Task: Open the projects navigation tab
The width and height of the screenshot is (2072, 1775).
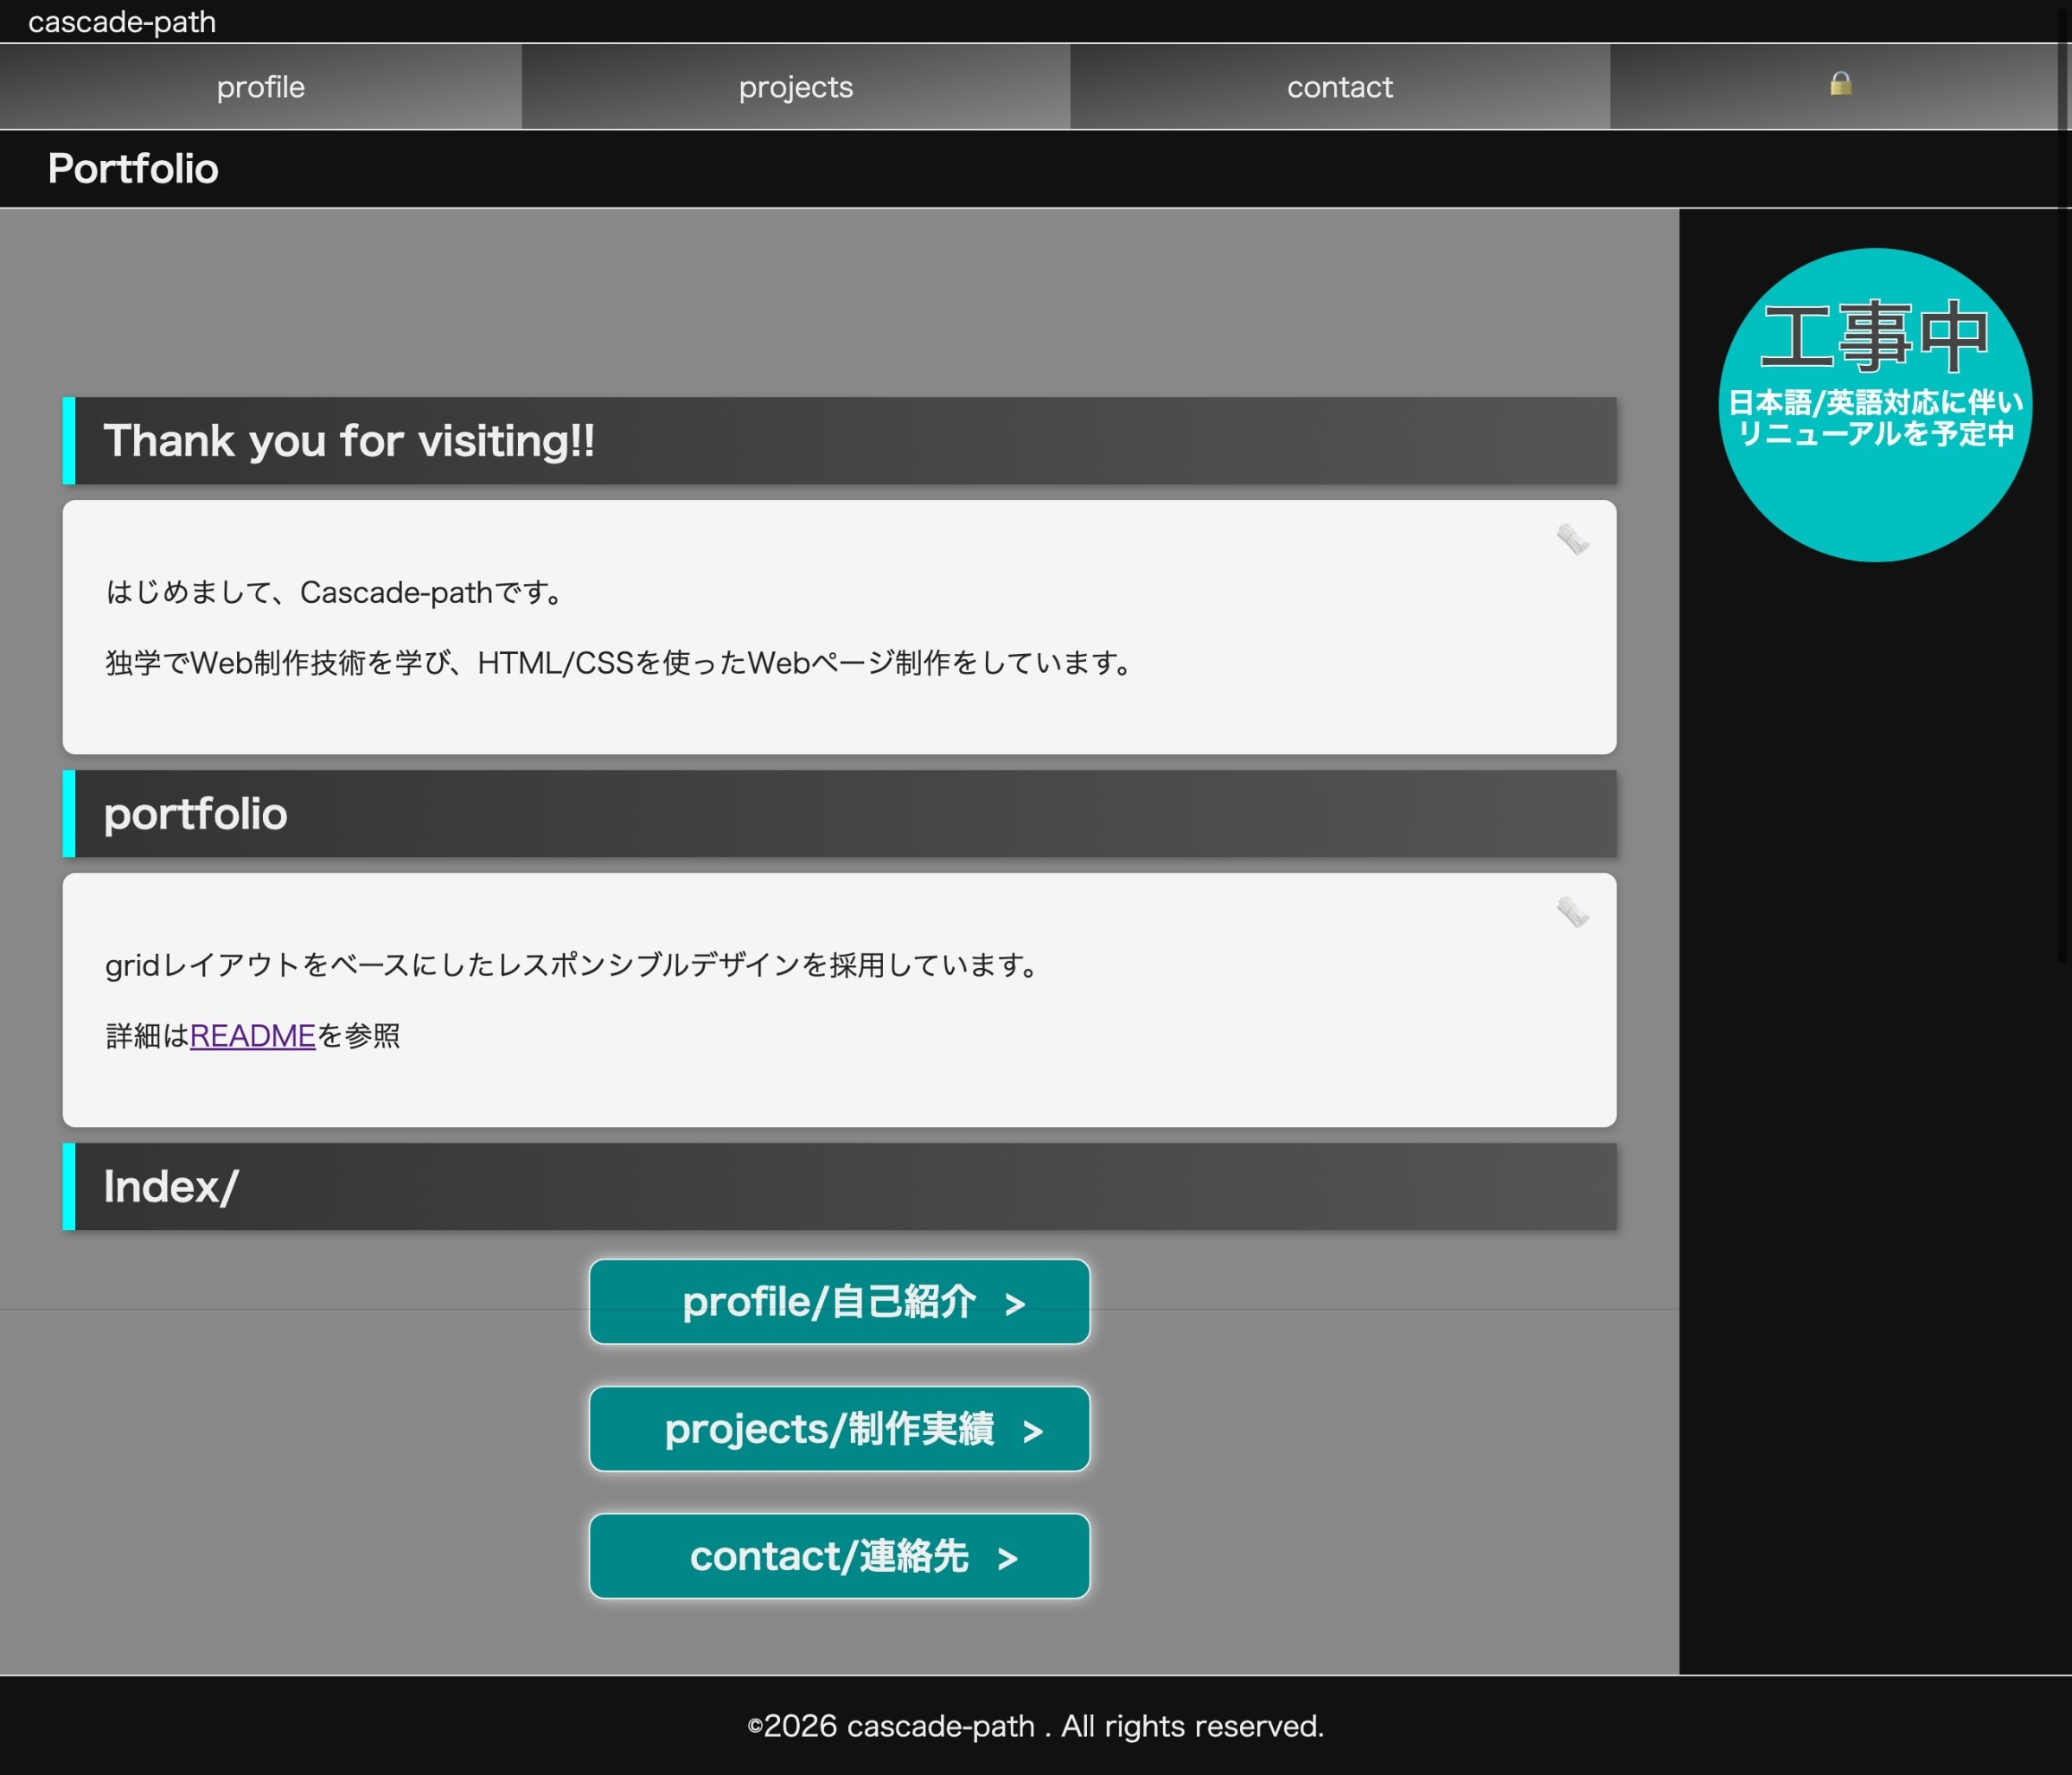Action: tap(796, 87)
